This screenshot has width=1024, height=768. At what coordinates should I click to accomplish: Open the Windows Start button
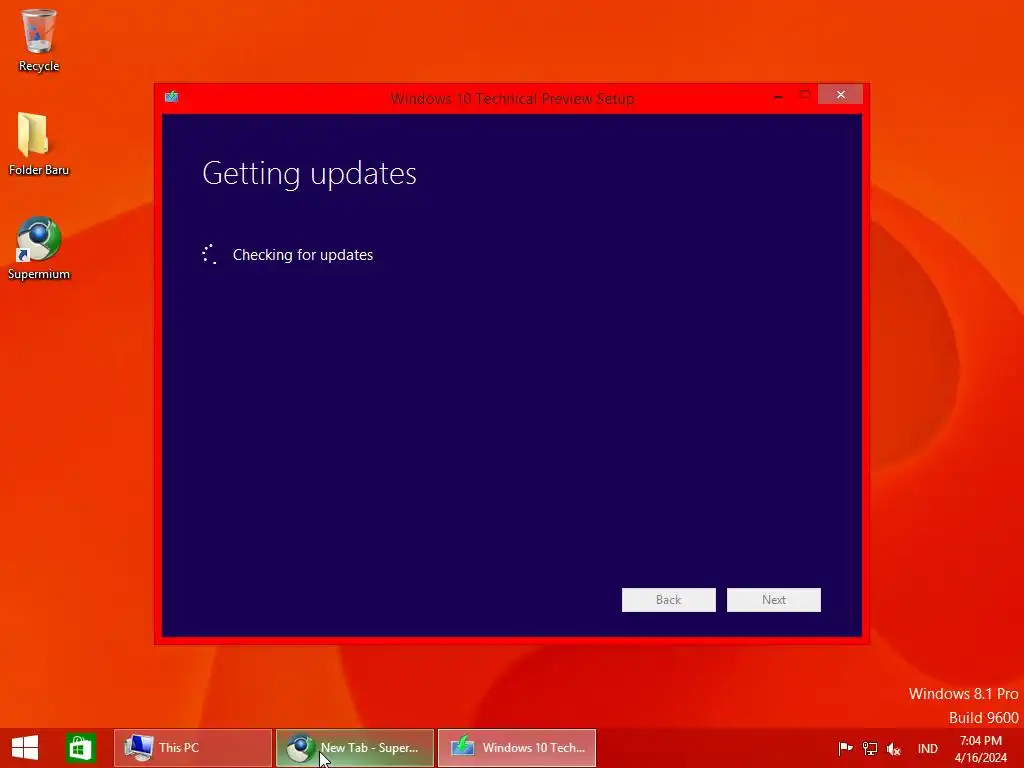tap(25, 748)
